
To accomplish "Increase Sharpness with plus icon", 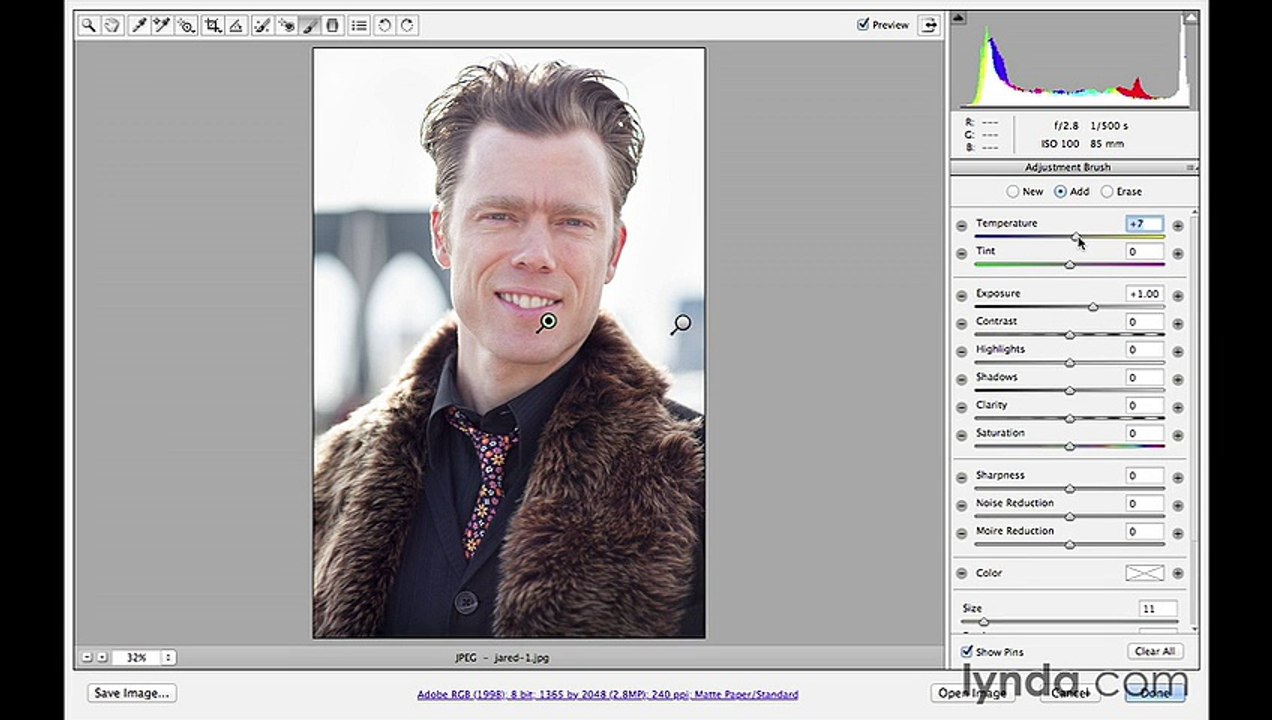I will tap(1177, 478).
